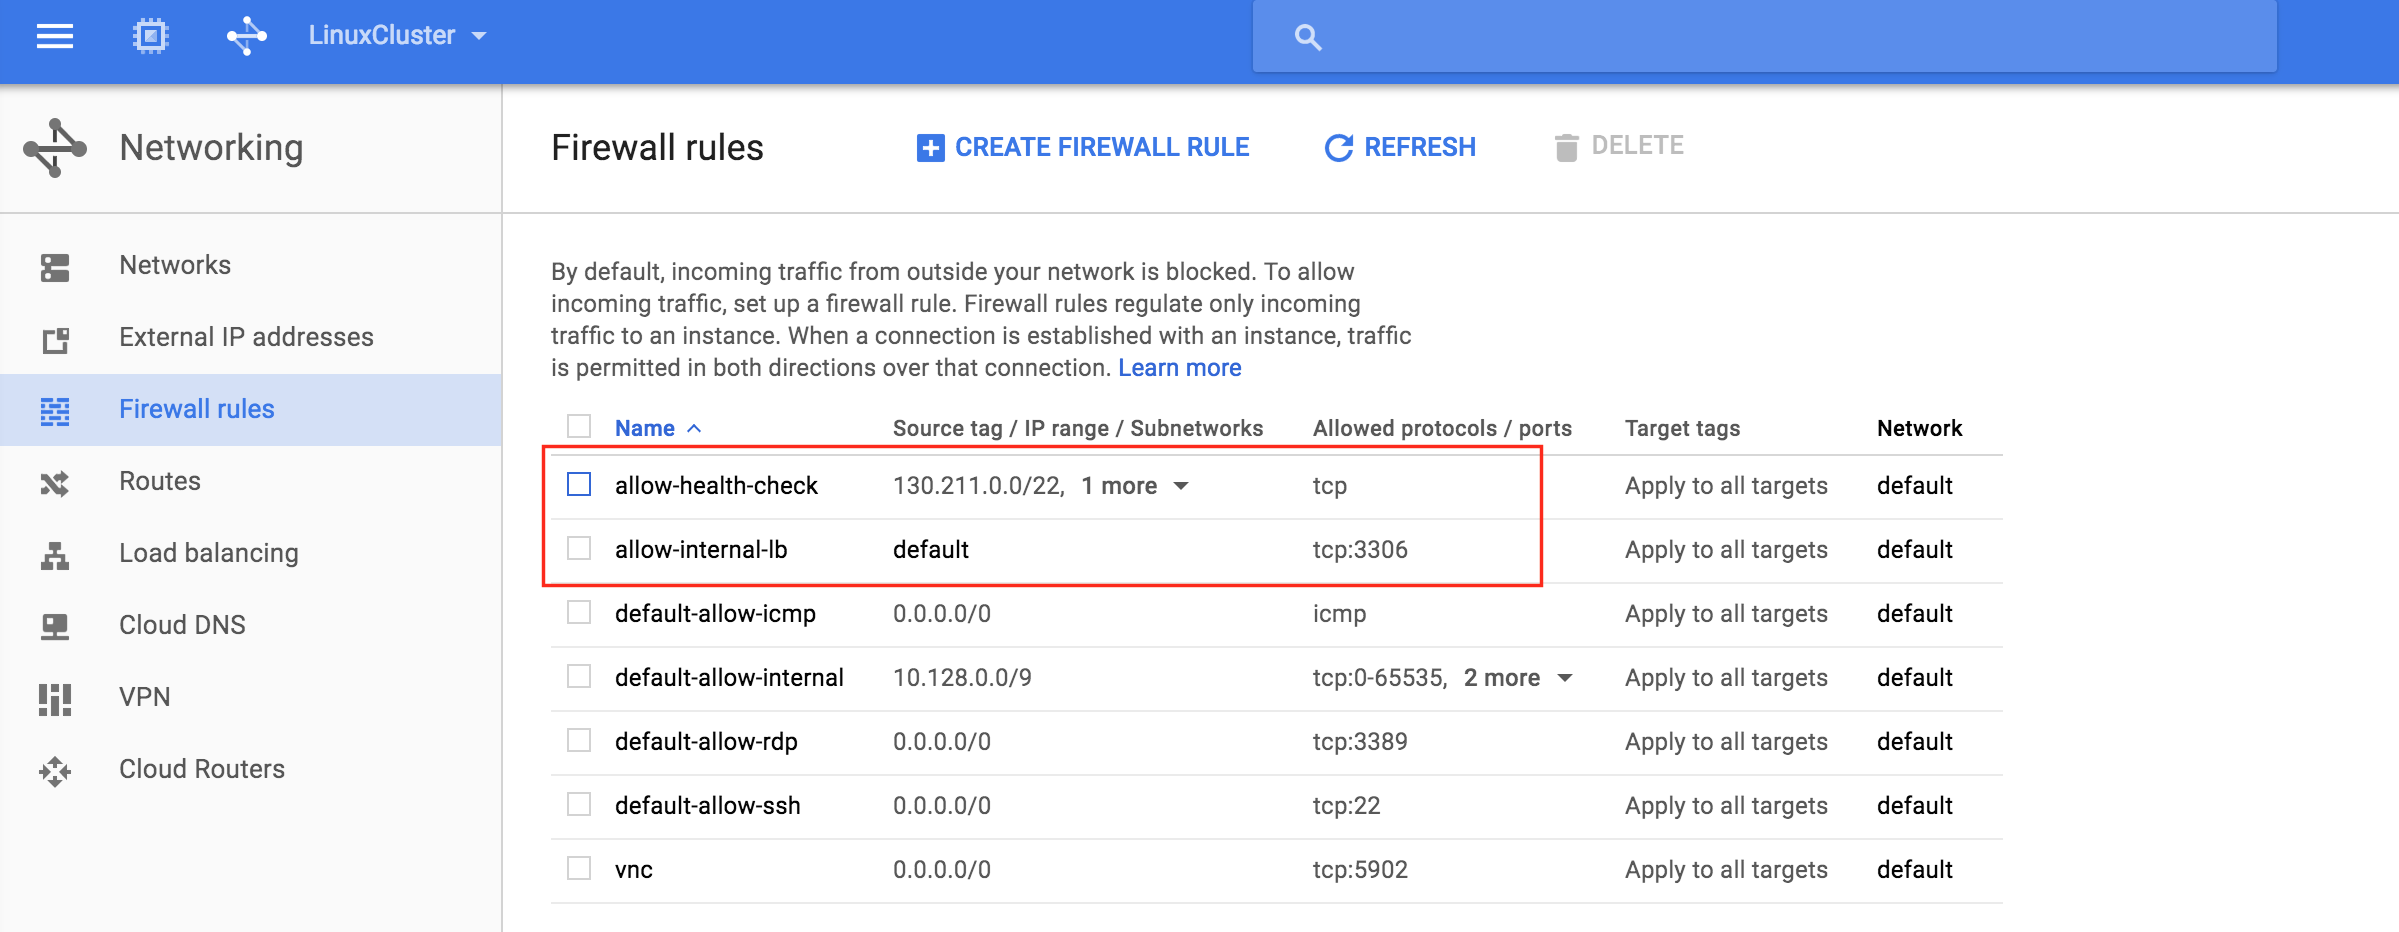Check the default-allow-rdp rule checkbox
Screen dimensions: 2399x932
(579, 740)
